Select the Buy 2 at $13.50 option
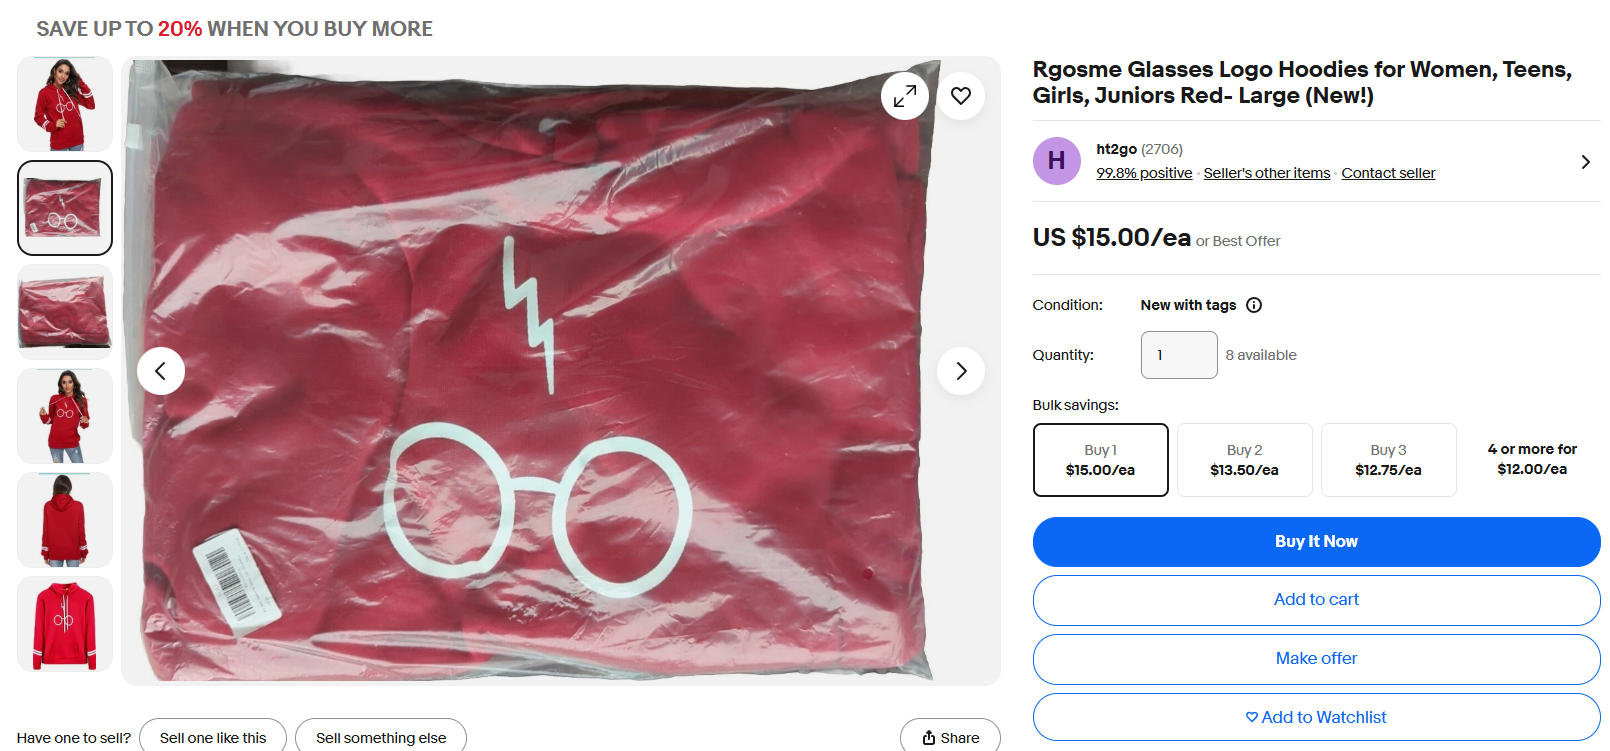Viewport: 1610px width, 751px height. coord(1244,460)
